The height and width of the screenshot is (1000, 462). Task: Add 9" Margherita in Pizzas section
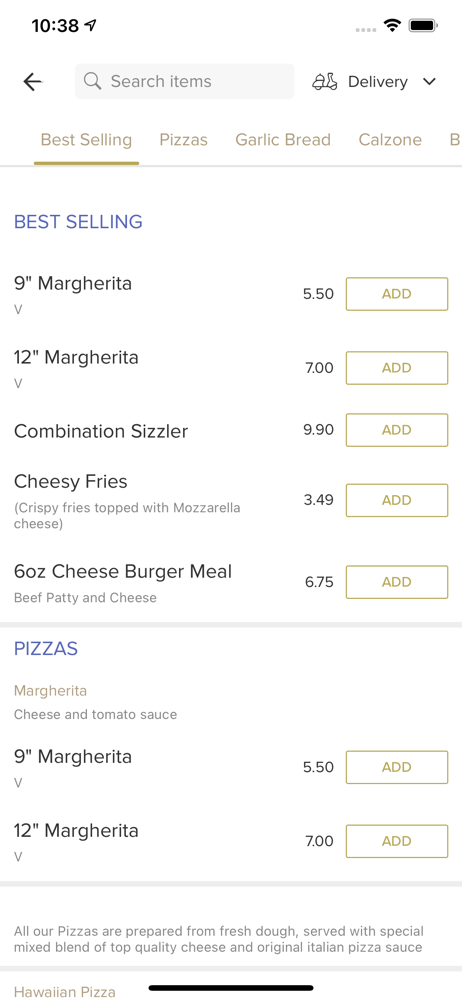coord(397,767)
